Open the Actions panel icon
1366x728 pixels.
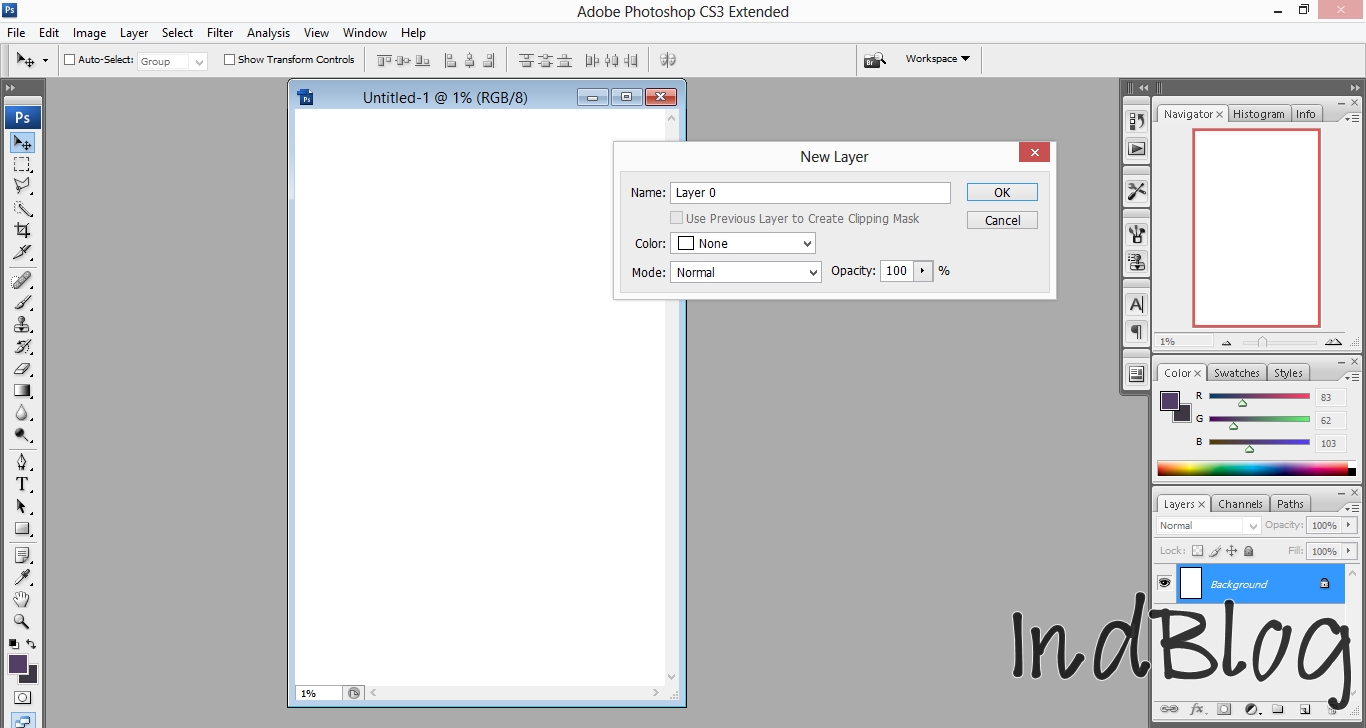coord(1136,148)
